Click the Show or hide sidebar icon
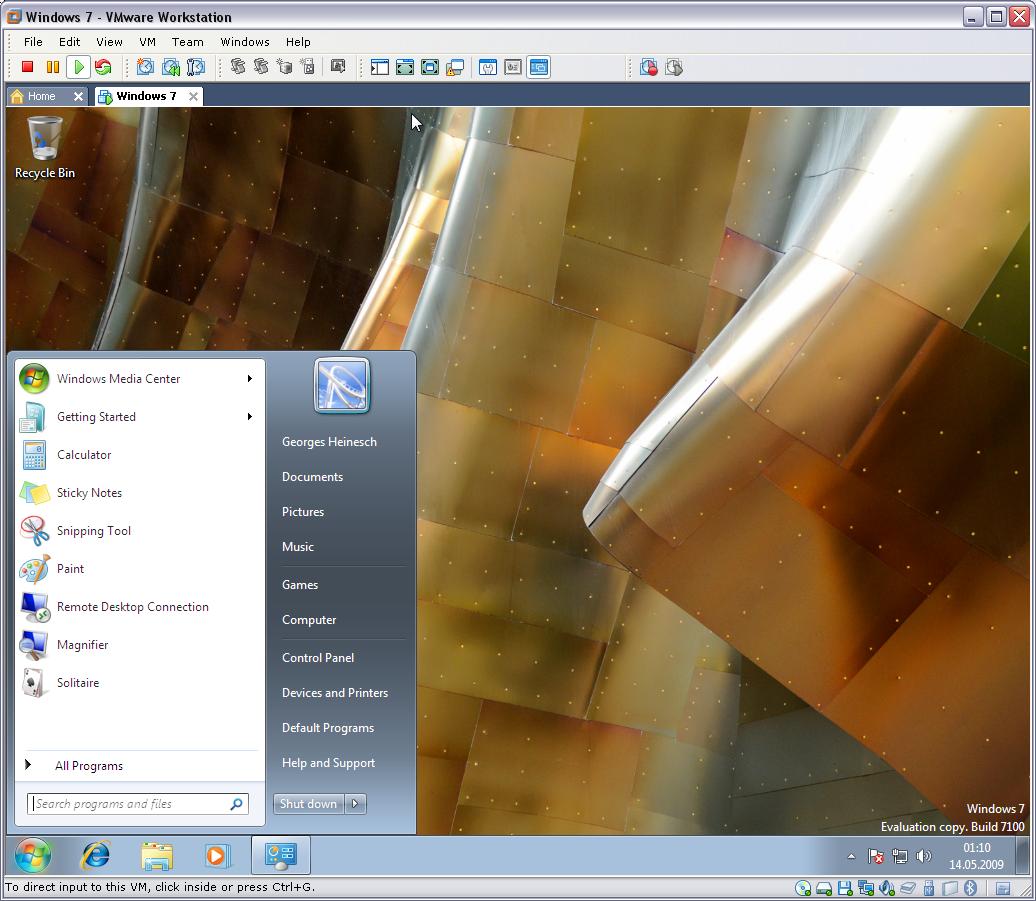Image resolution: width=1036 pixels, height=901 pixels. [380, 67]
